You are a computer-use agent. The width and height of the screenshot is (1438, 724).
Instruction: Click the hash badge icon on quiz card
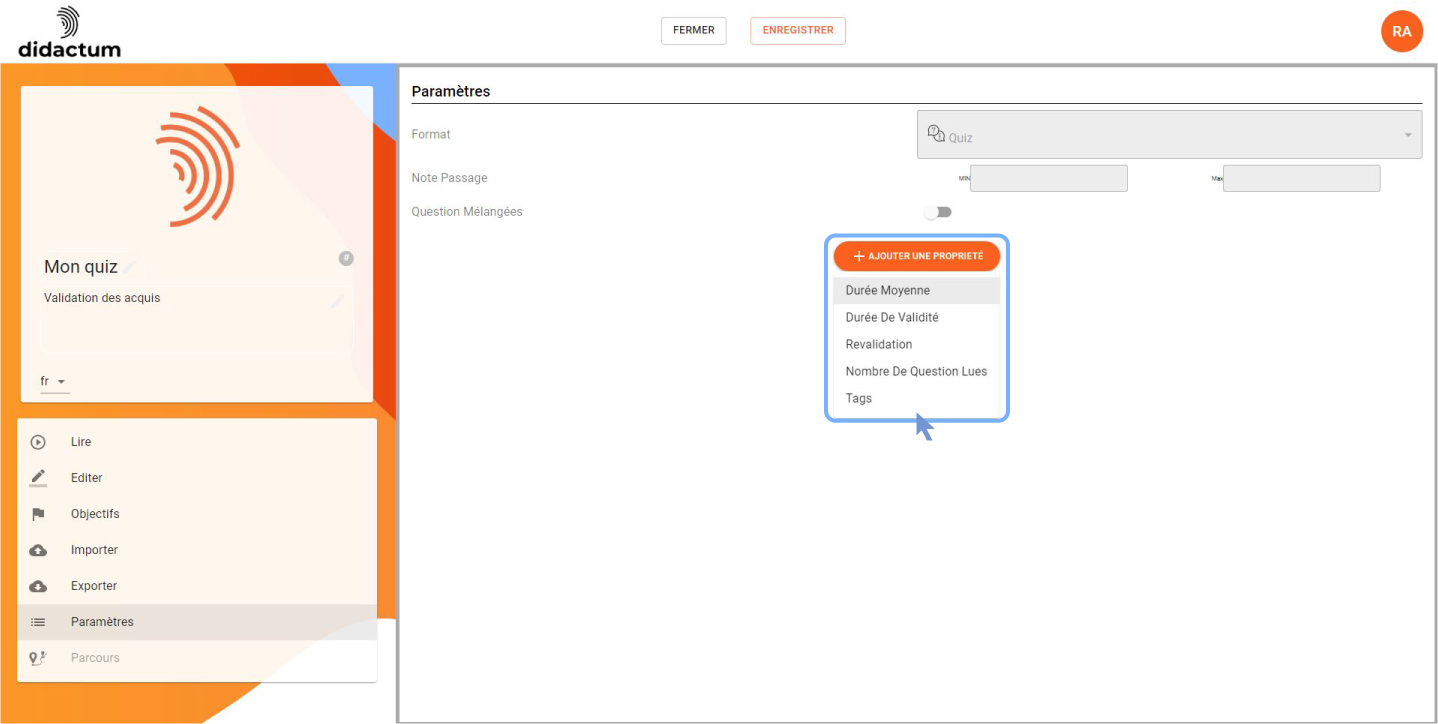pos(346,258)
